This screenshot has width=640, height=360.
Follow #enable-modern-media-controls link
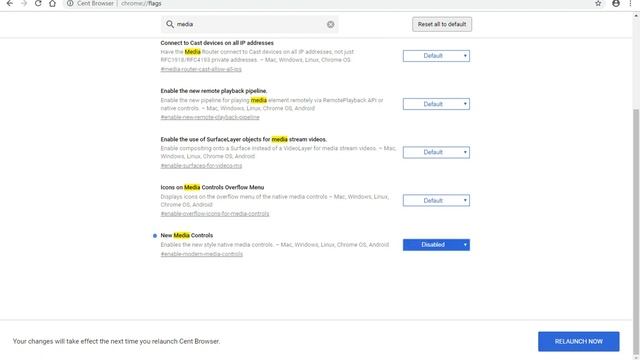[202, 254]
